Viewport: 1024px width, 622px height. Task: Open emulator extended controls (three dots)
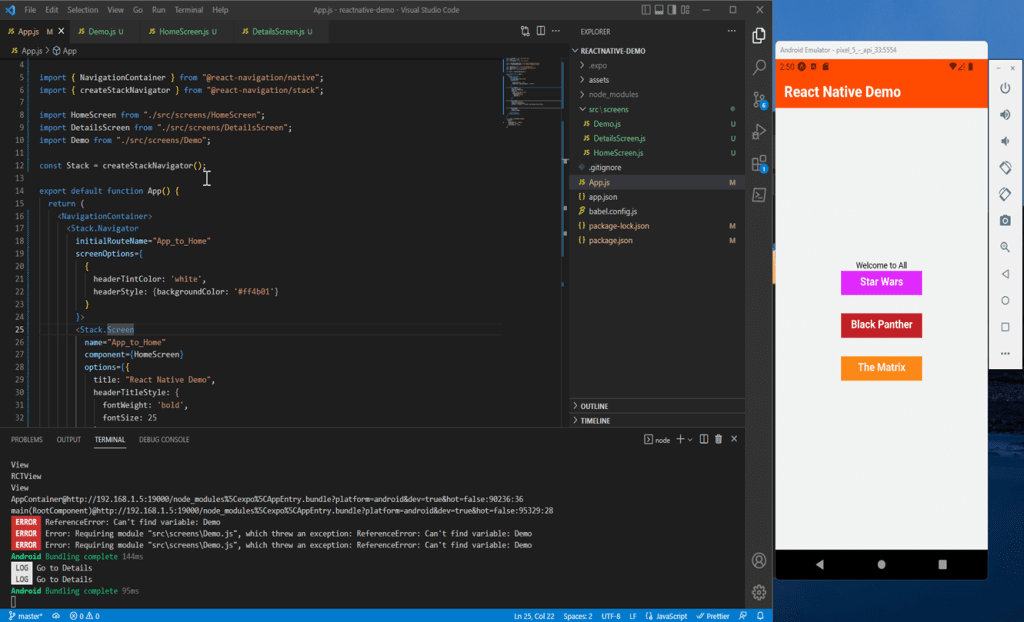pyautogui.click(x=1005, y=353)
